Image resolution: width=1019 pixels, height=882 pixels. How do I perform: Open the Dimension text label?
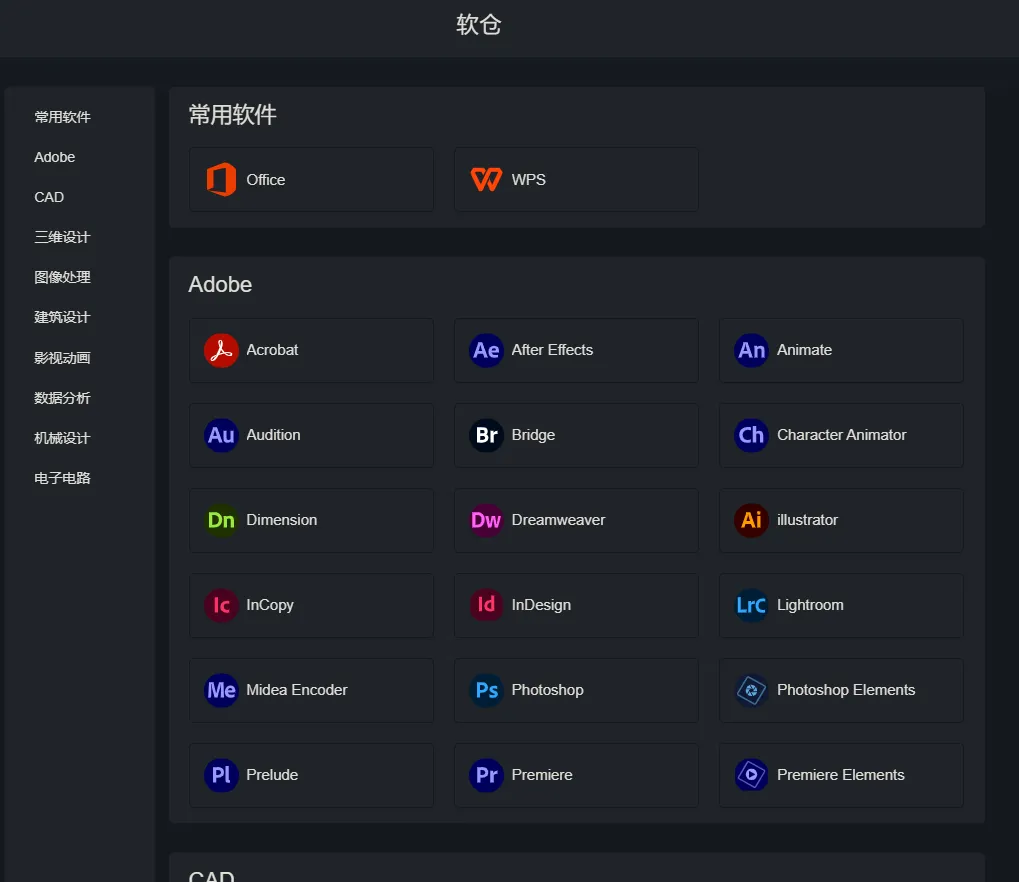pos(282,521)
